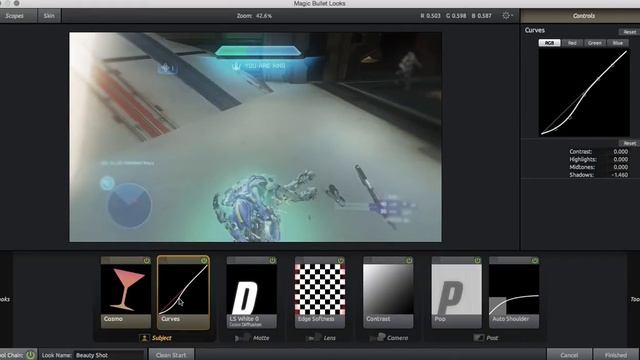Click the Lens stage icon

[x=313, y=338]
